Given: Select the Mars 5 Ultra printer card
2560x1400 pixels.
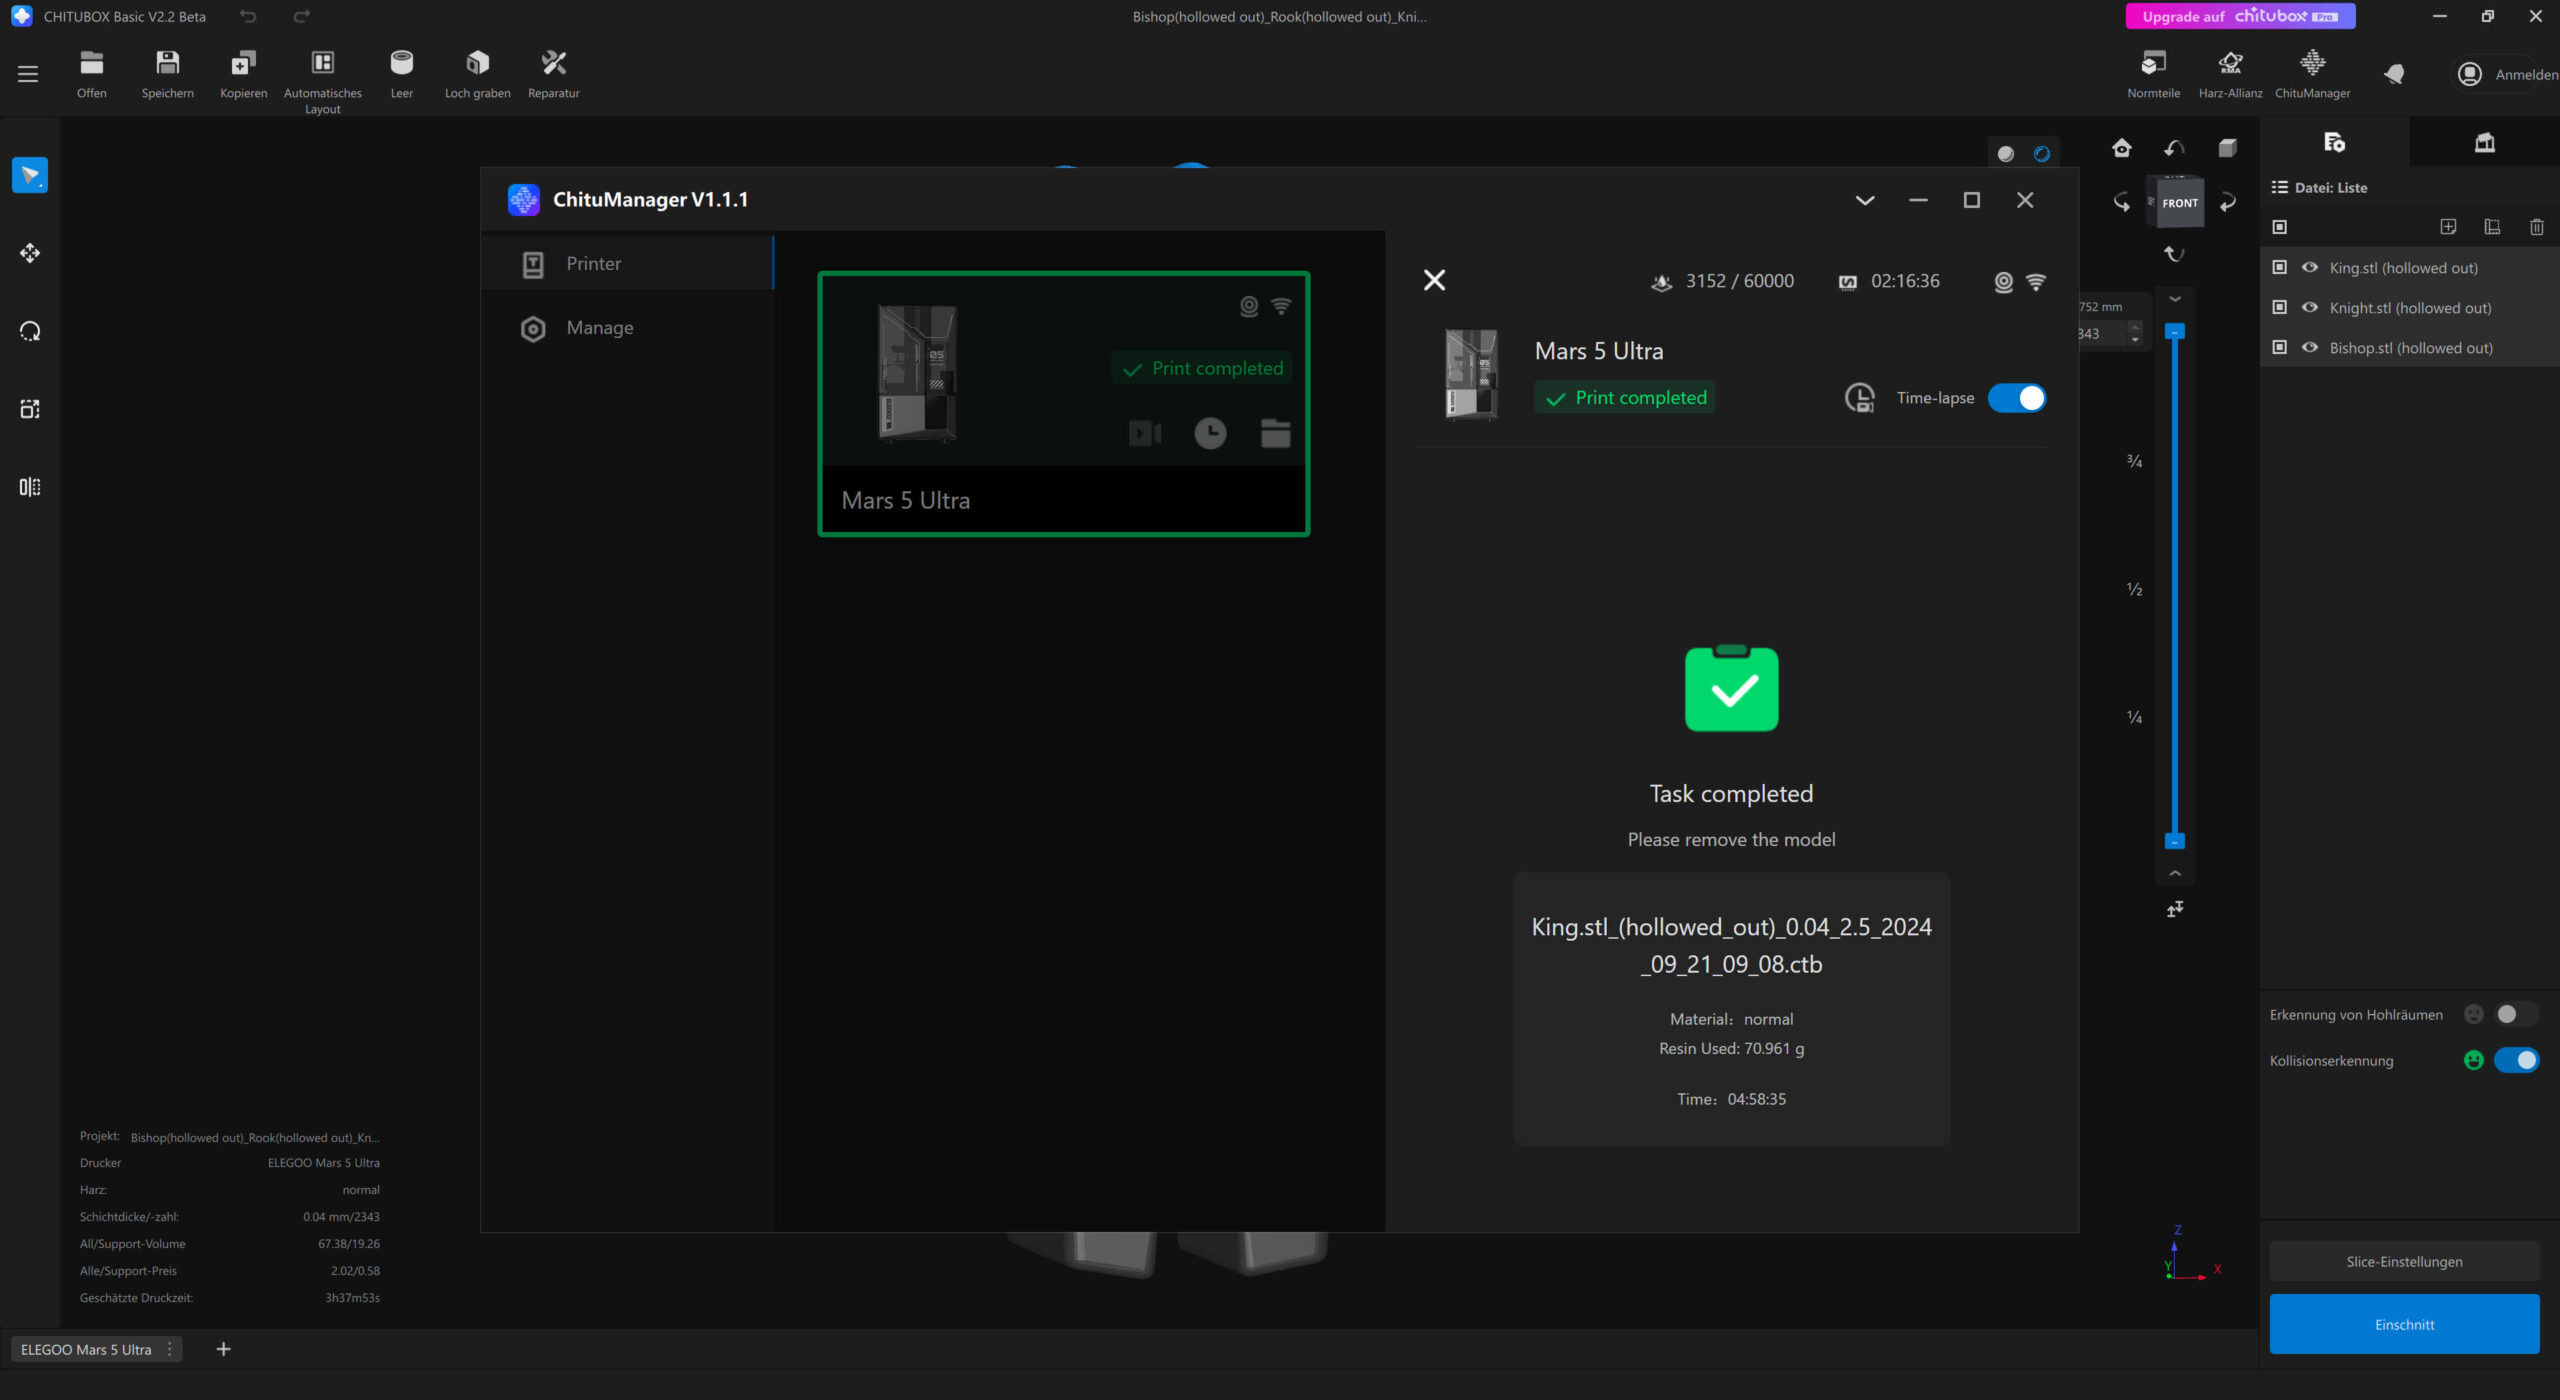Looking at the screenshot, I should click(1063, 404).
